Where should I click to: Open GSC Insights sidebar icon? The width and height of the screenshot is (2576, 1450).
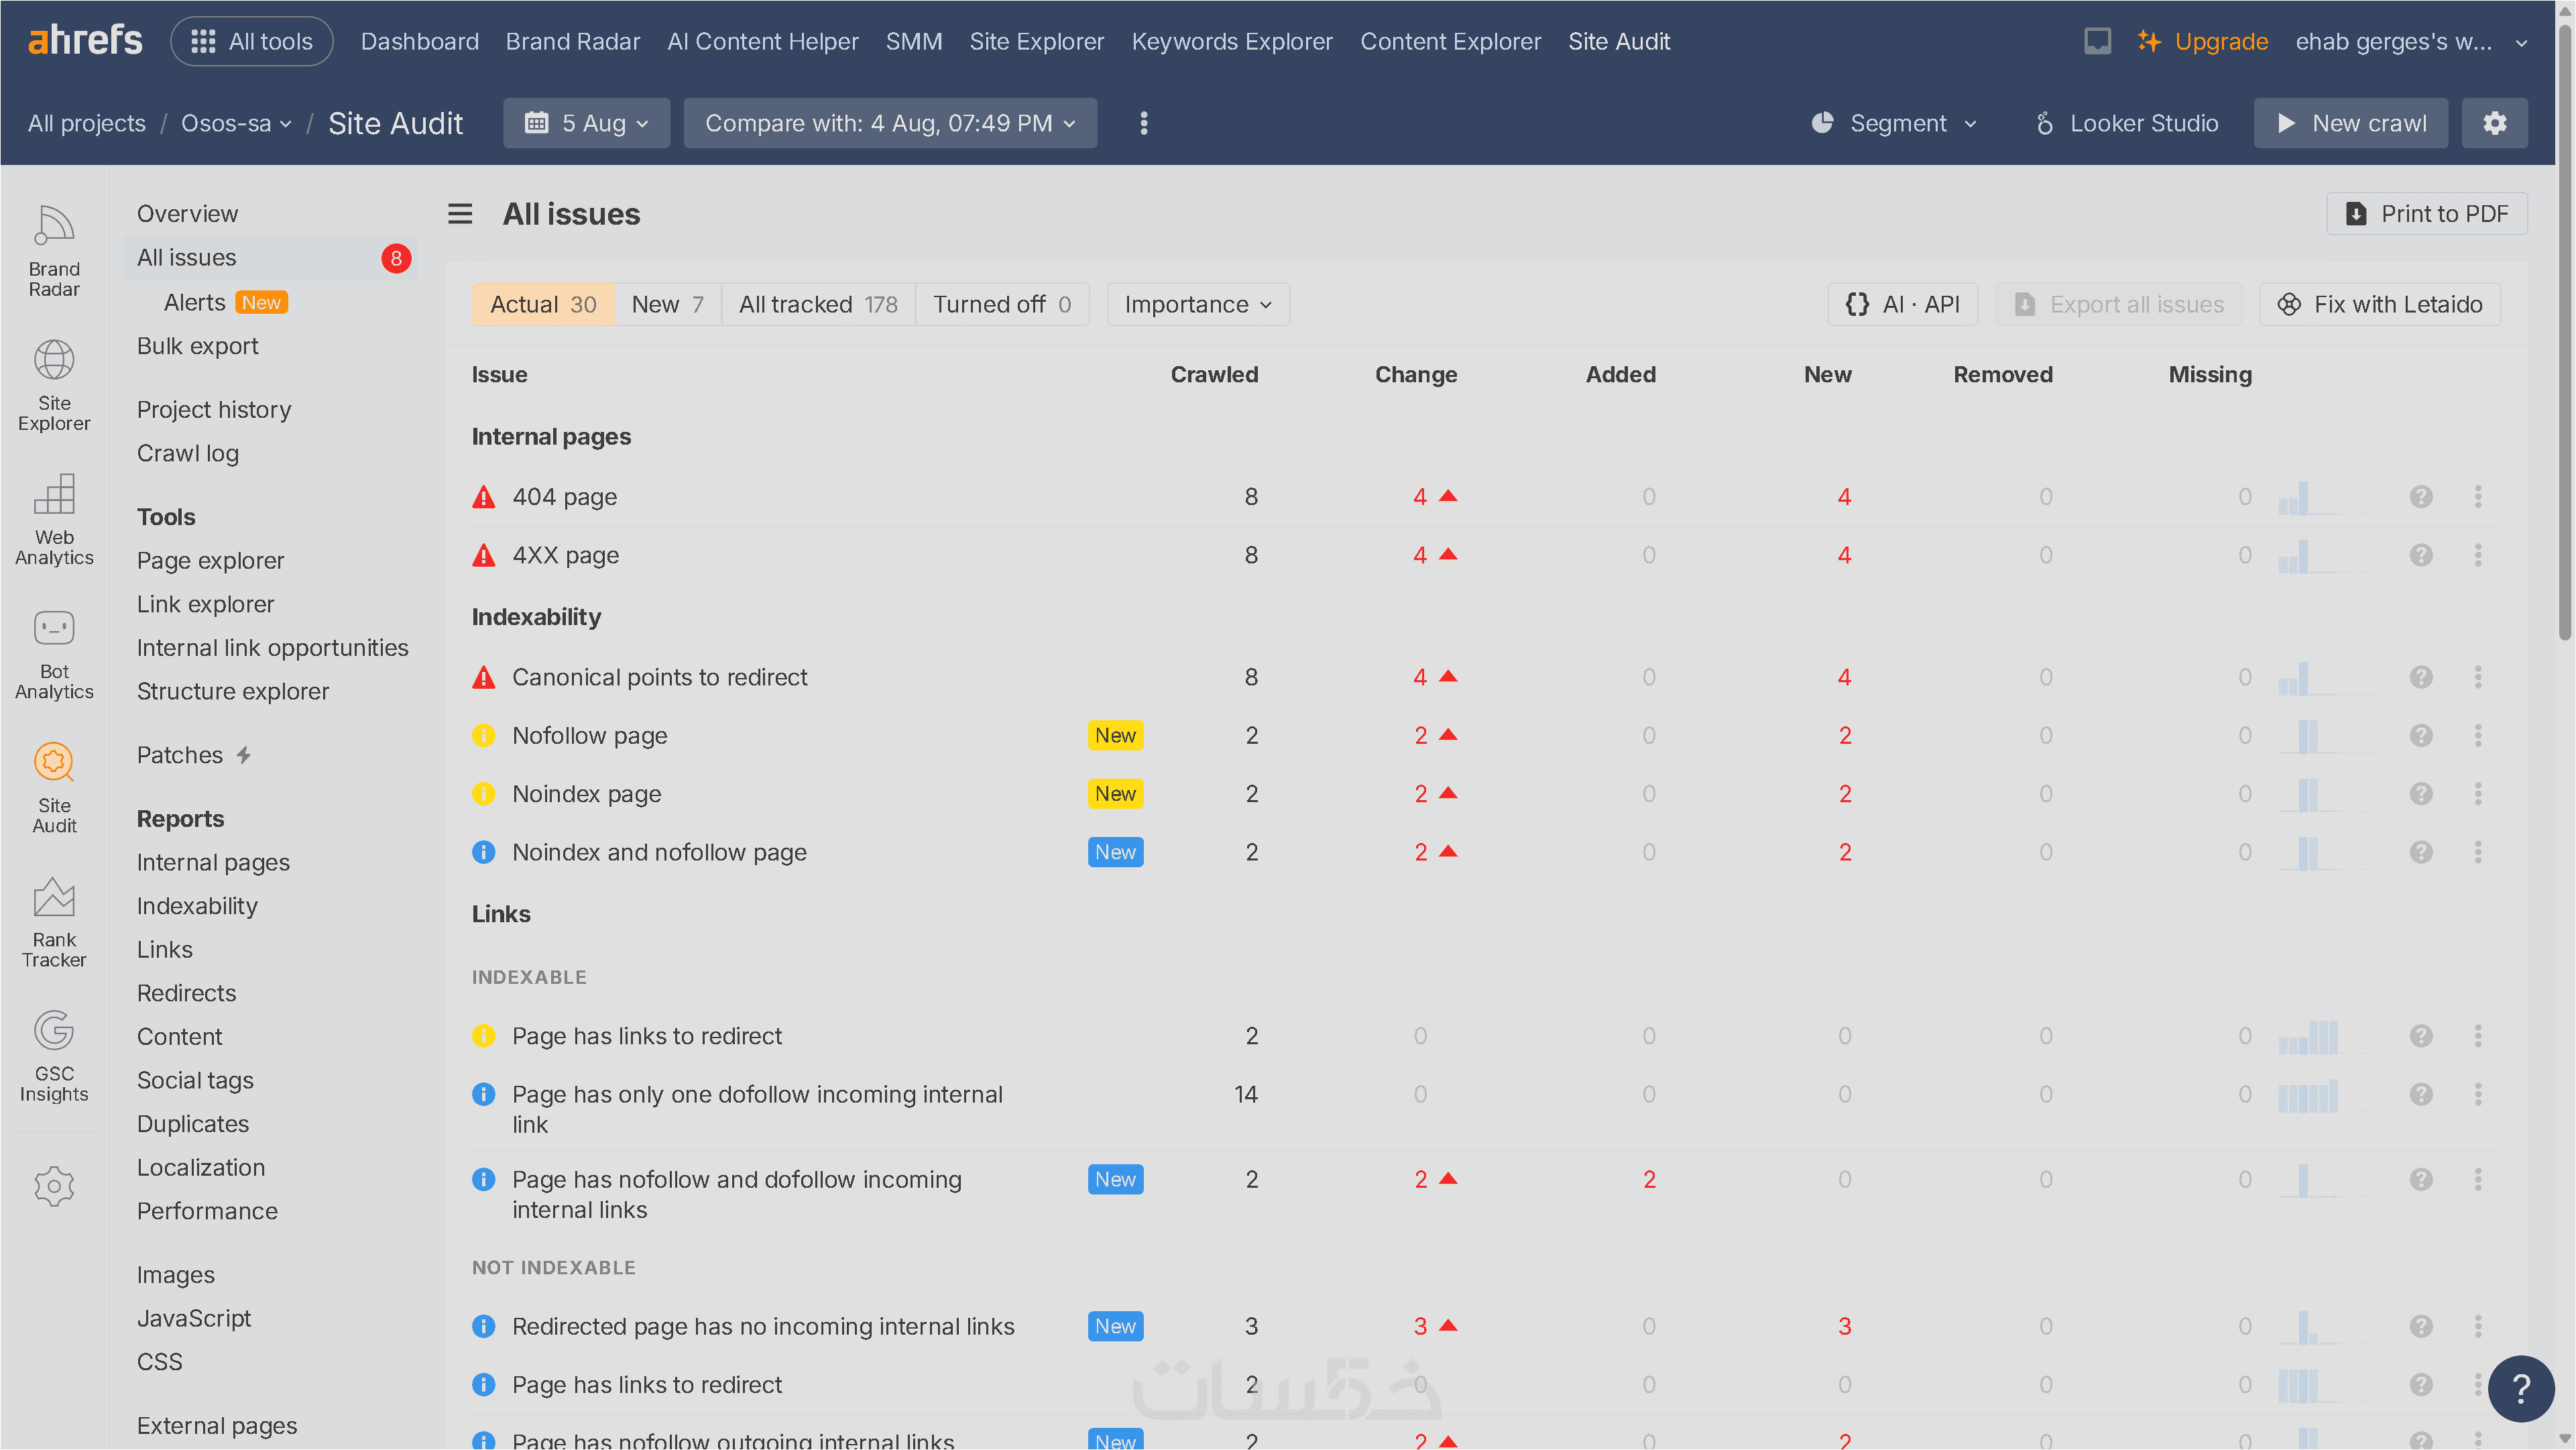click(x=54, y=1056)
